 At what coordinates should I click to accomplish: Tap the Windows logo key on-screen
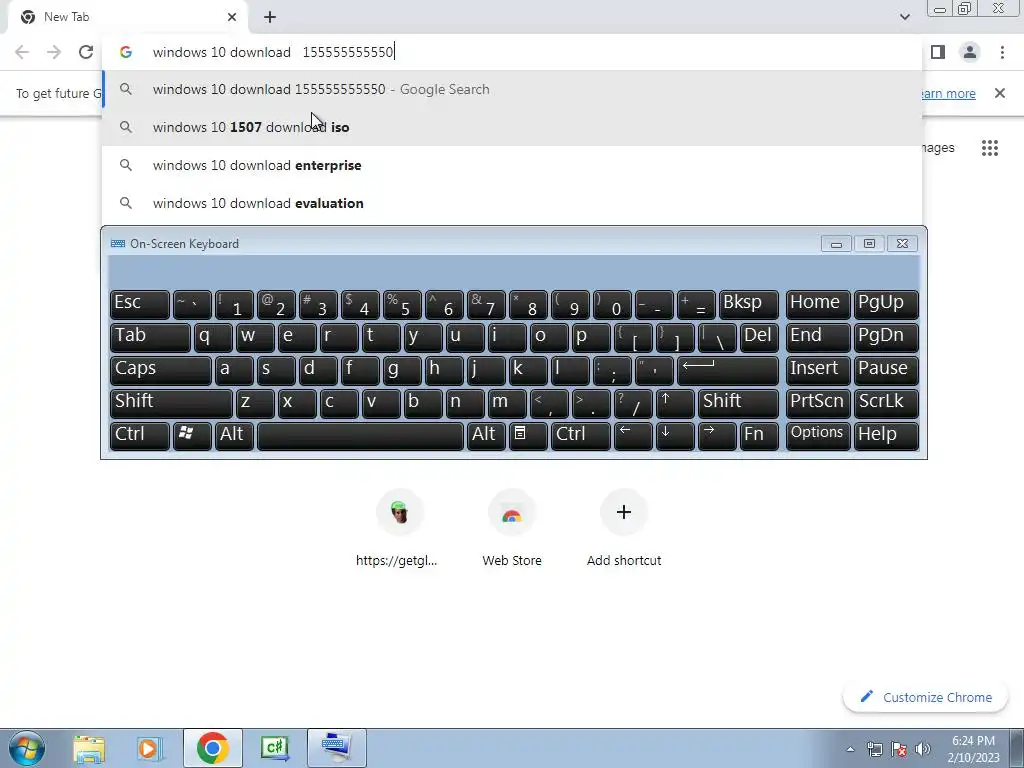coord(192,436)
